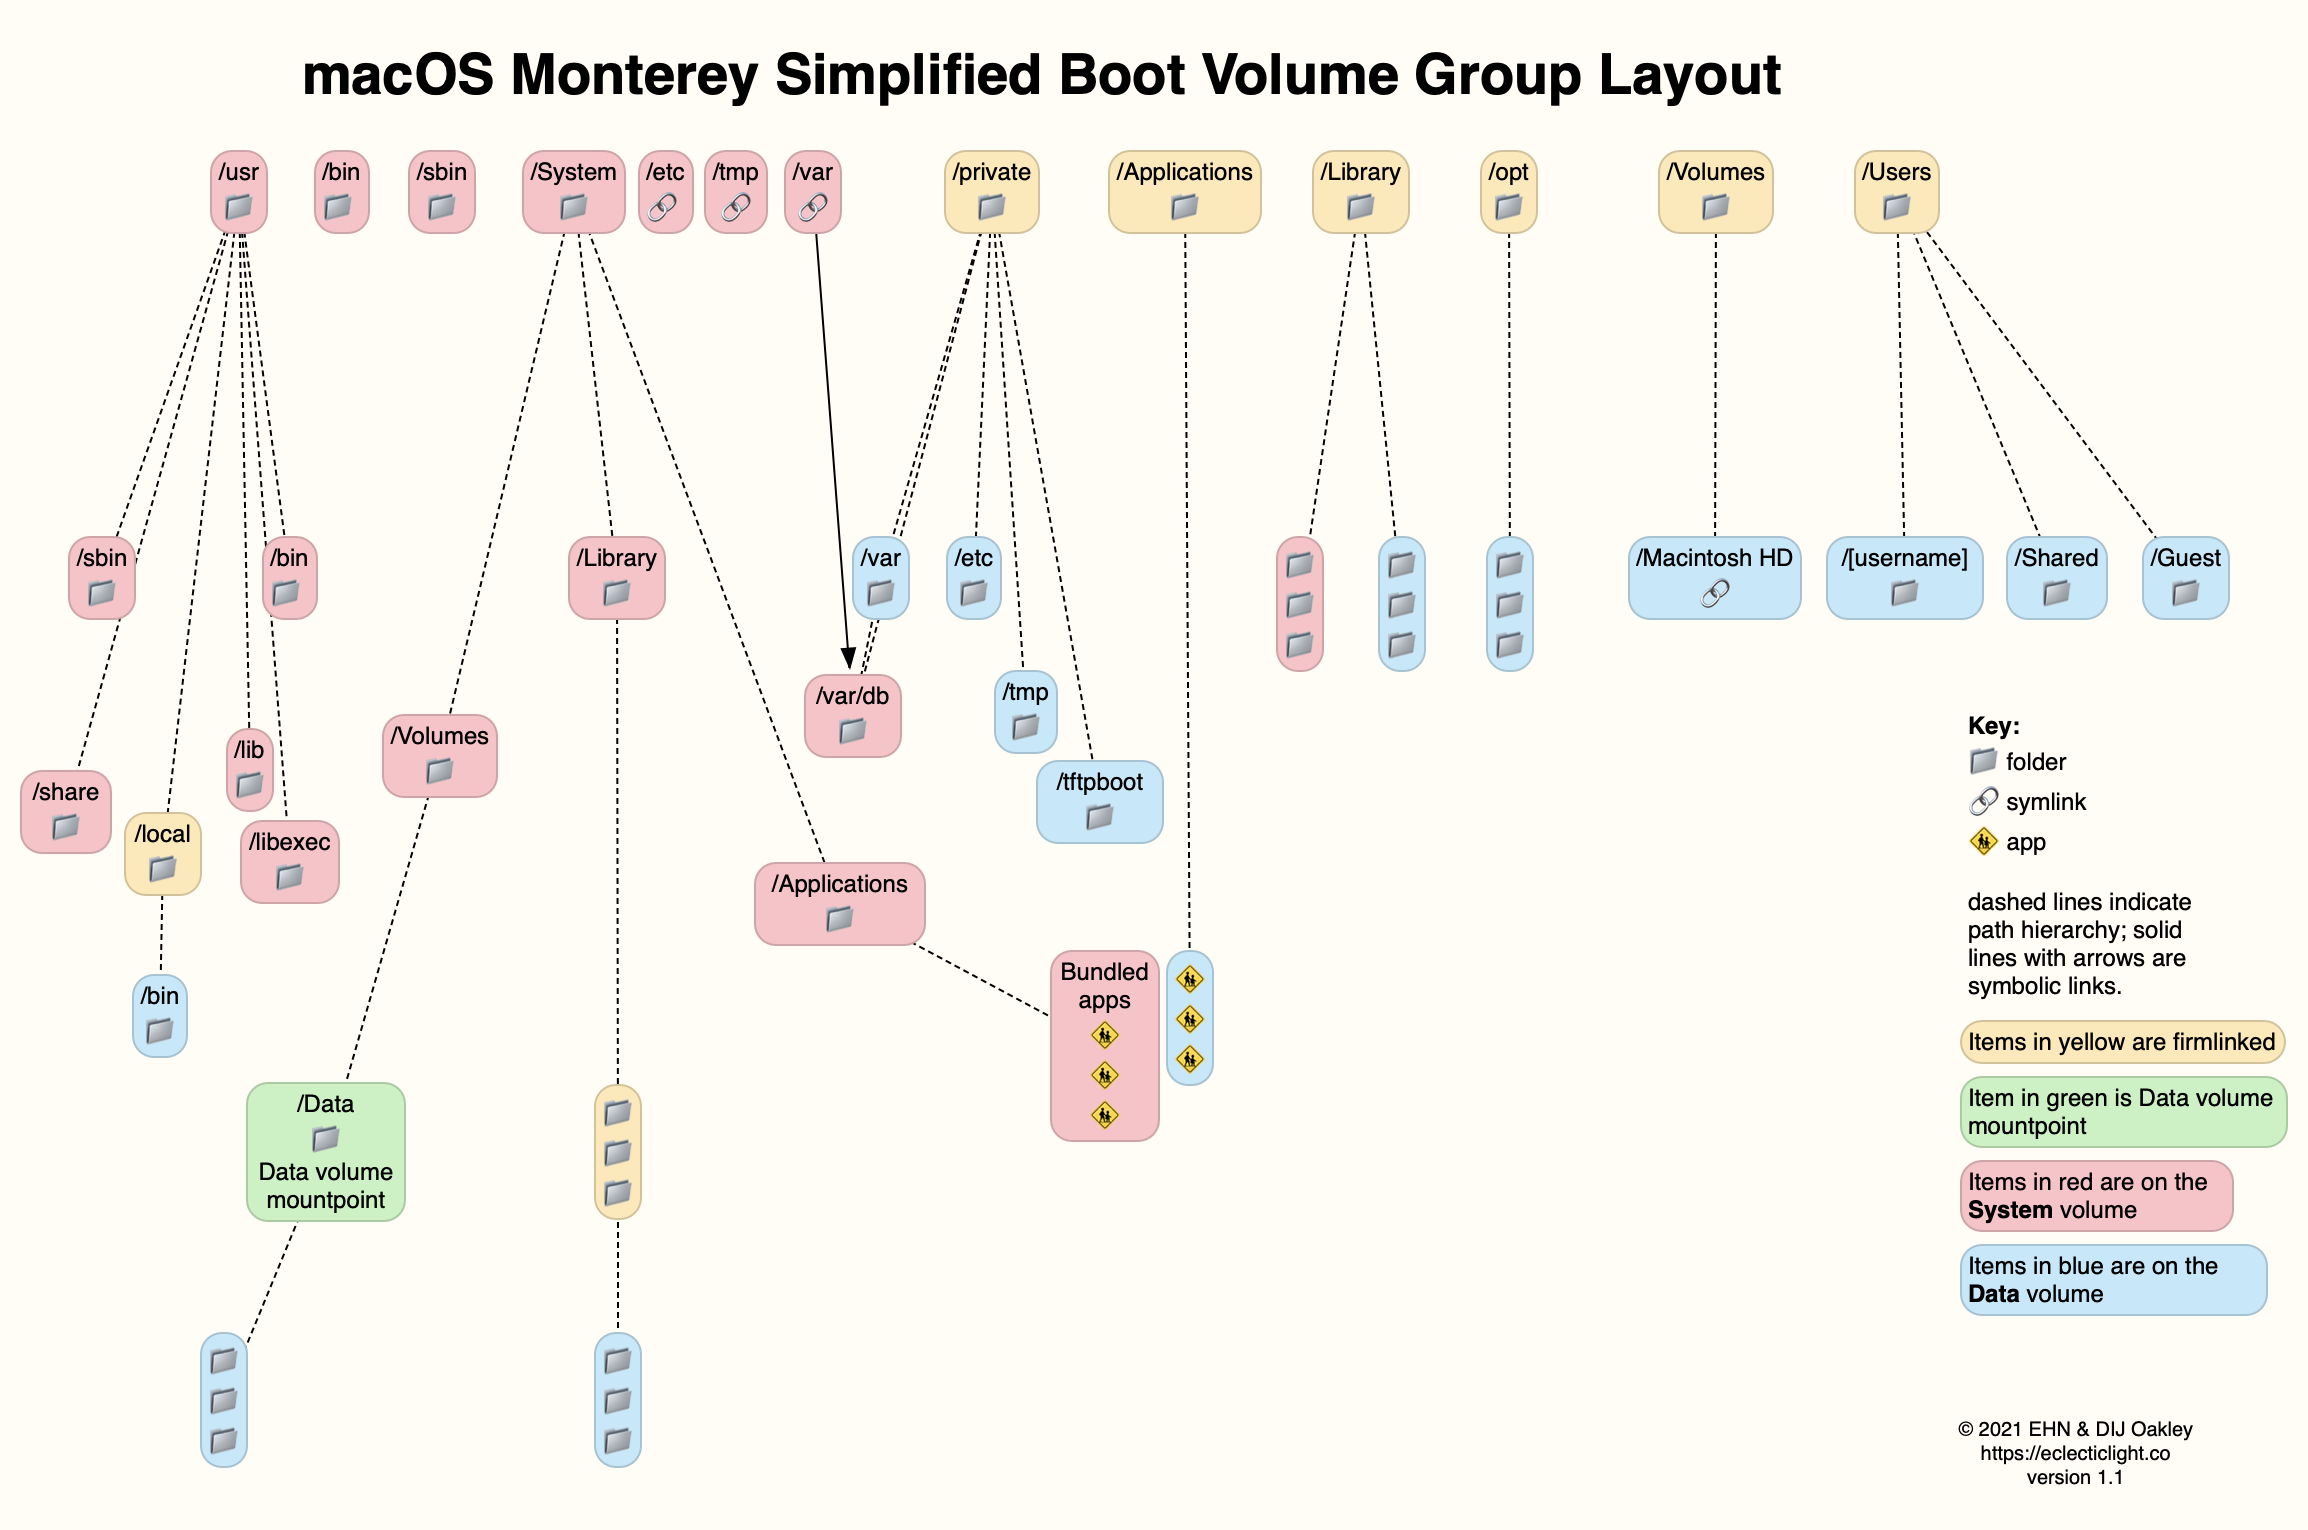Image resolution: width=2308 pixels, height=1530 pixels.
Task: Select the /libexec node
Action: [x=289, y=861]
